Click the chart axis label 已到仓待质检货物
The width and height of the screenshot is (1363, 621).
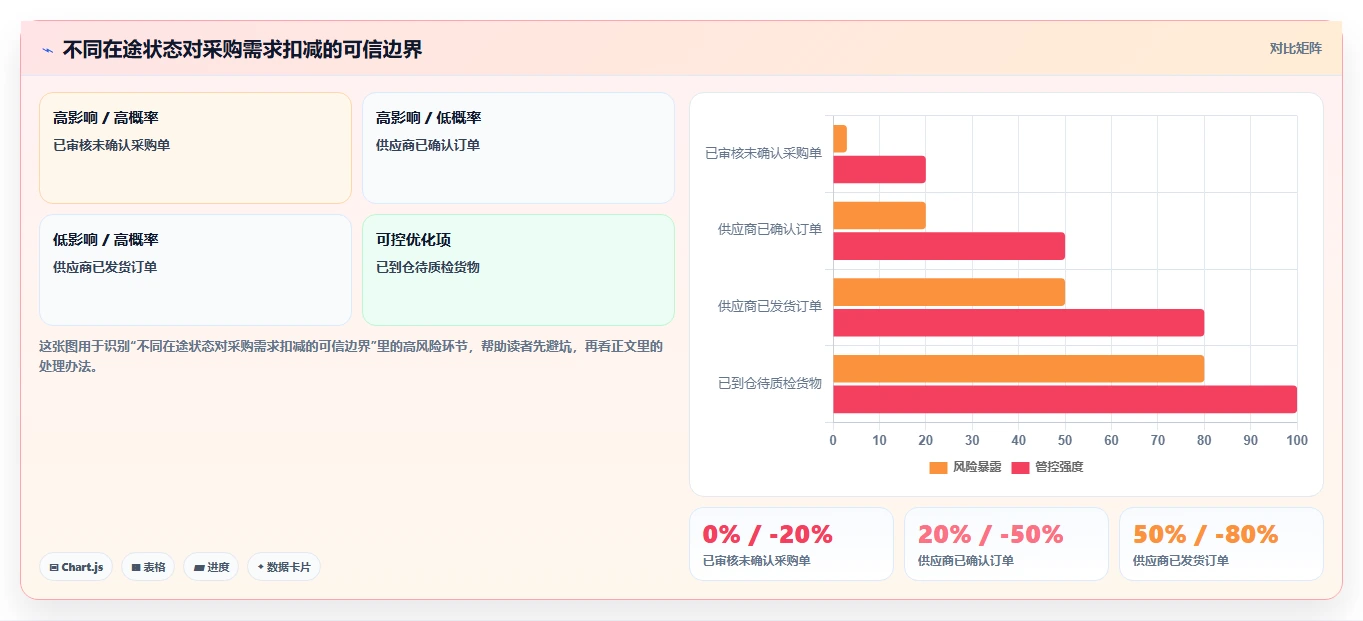point(770,383)
